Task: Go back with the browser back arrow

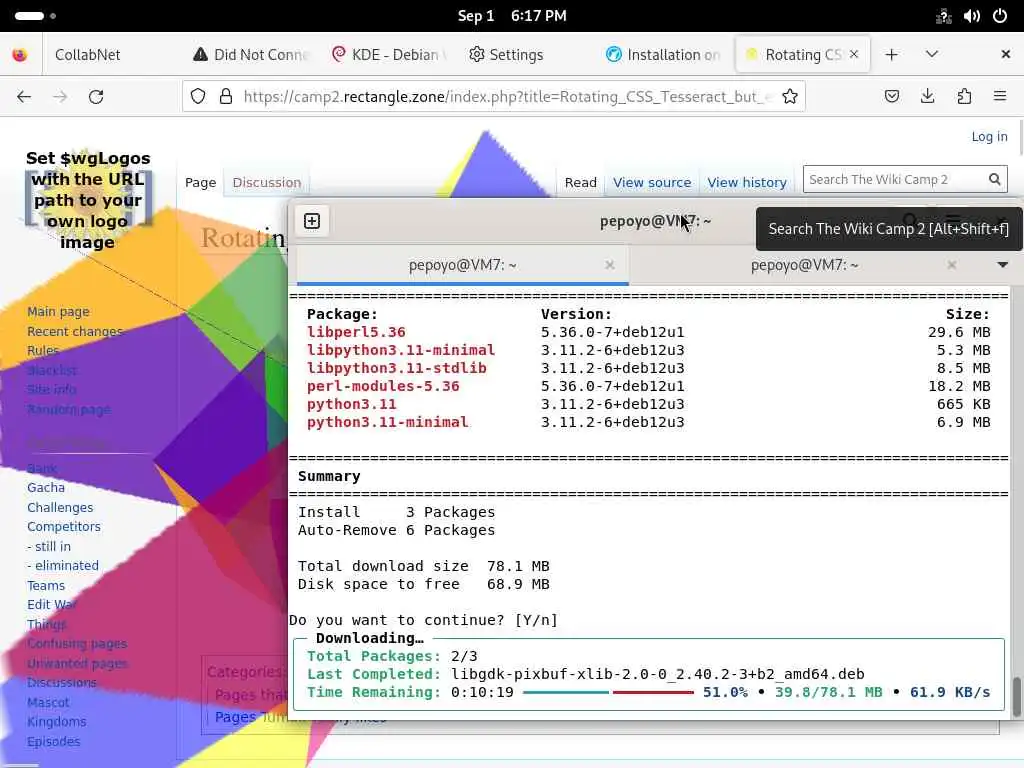Action: pyautogui.click(x=24, y=97)
